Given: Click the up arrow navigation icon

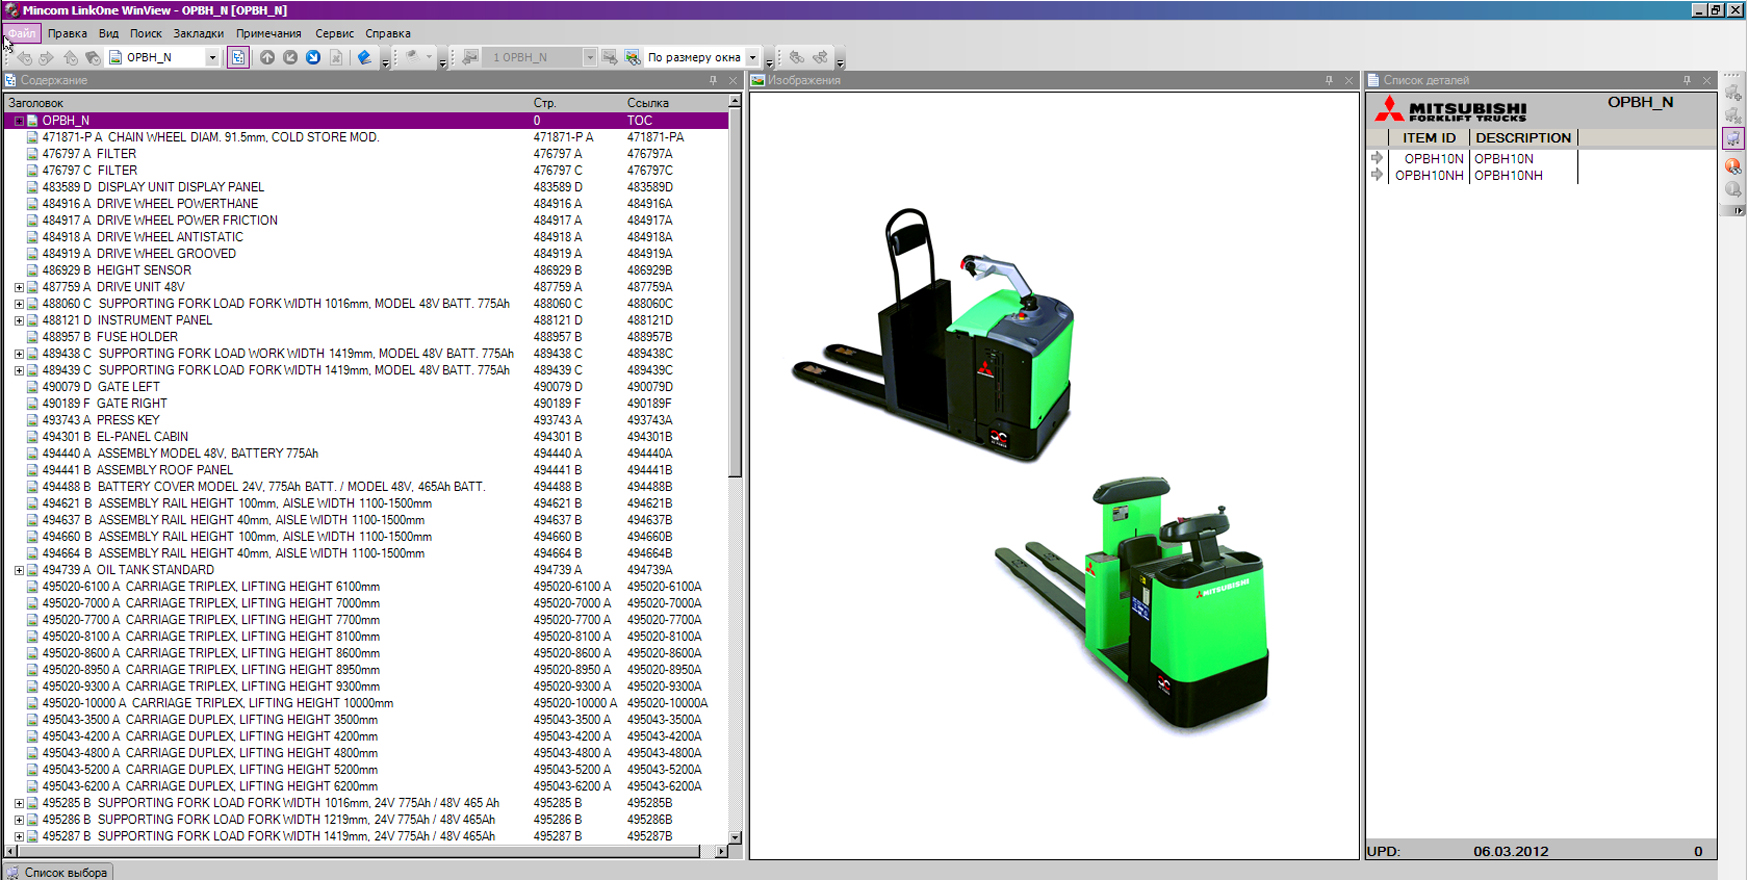Looking at the screenshot, I should click(267, 58).
